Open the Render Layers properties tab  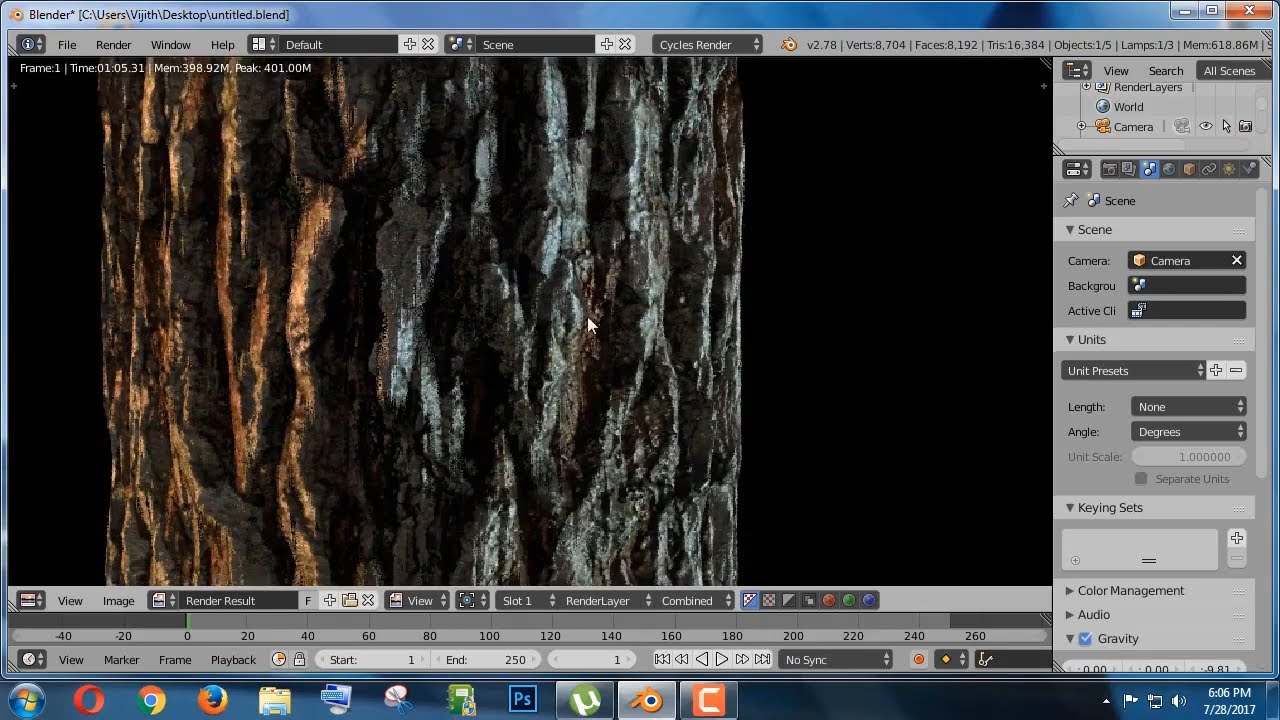click(x=1128, y=169)
